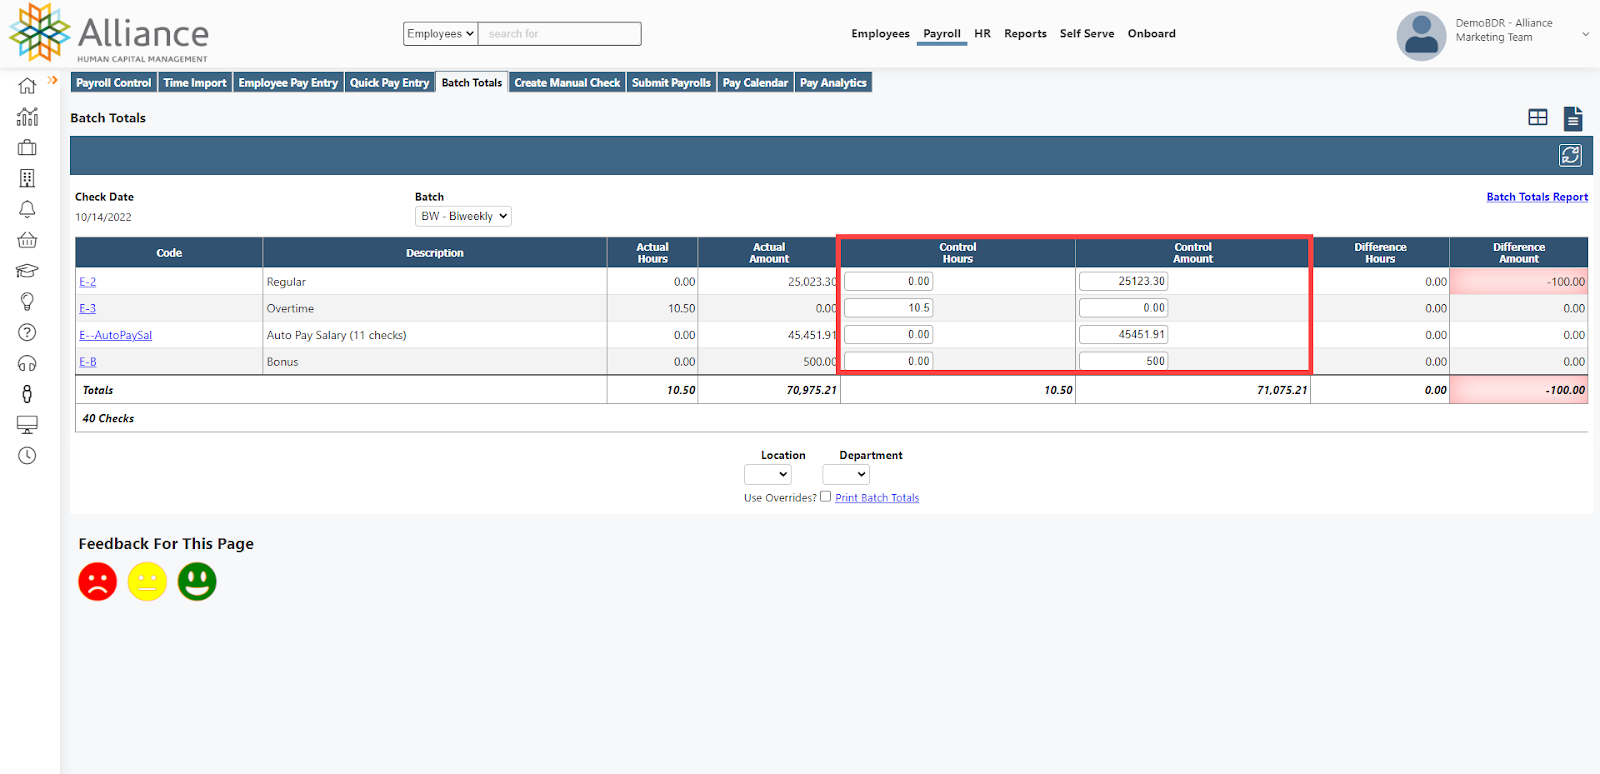Open the E--AutoPaySal code link
1600x774 pixels.
116,335
